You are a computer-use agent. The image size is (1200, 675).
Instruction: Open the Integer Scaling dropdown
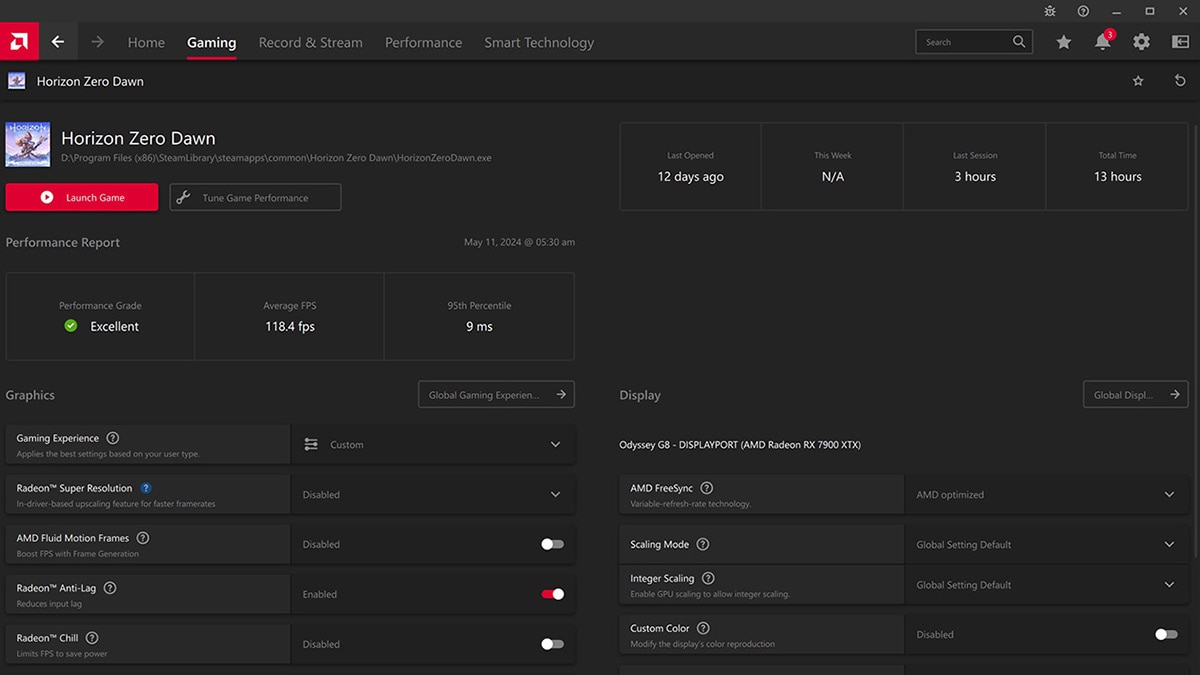coord(1047,584)
